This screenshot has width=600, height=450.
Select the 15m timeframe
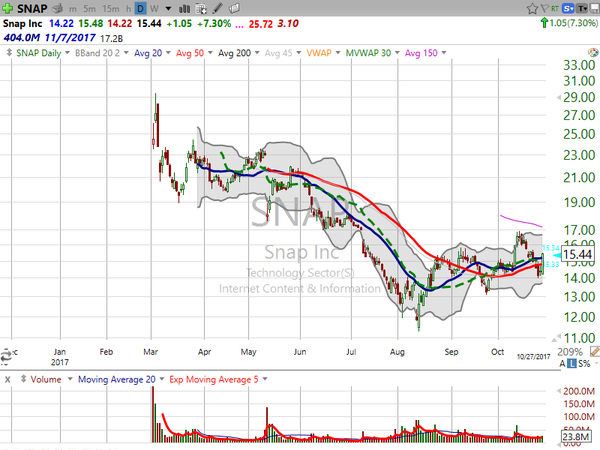[x=111, y=8]
